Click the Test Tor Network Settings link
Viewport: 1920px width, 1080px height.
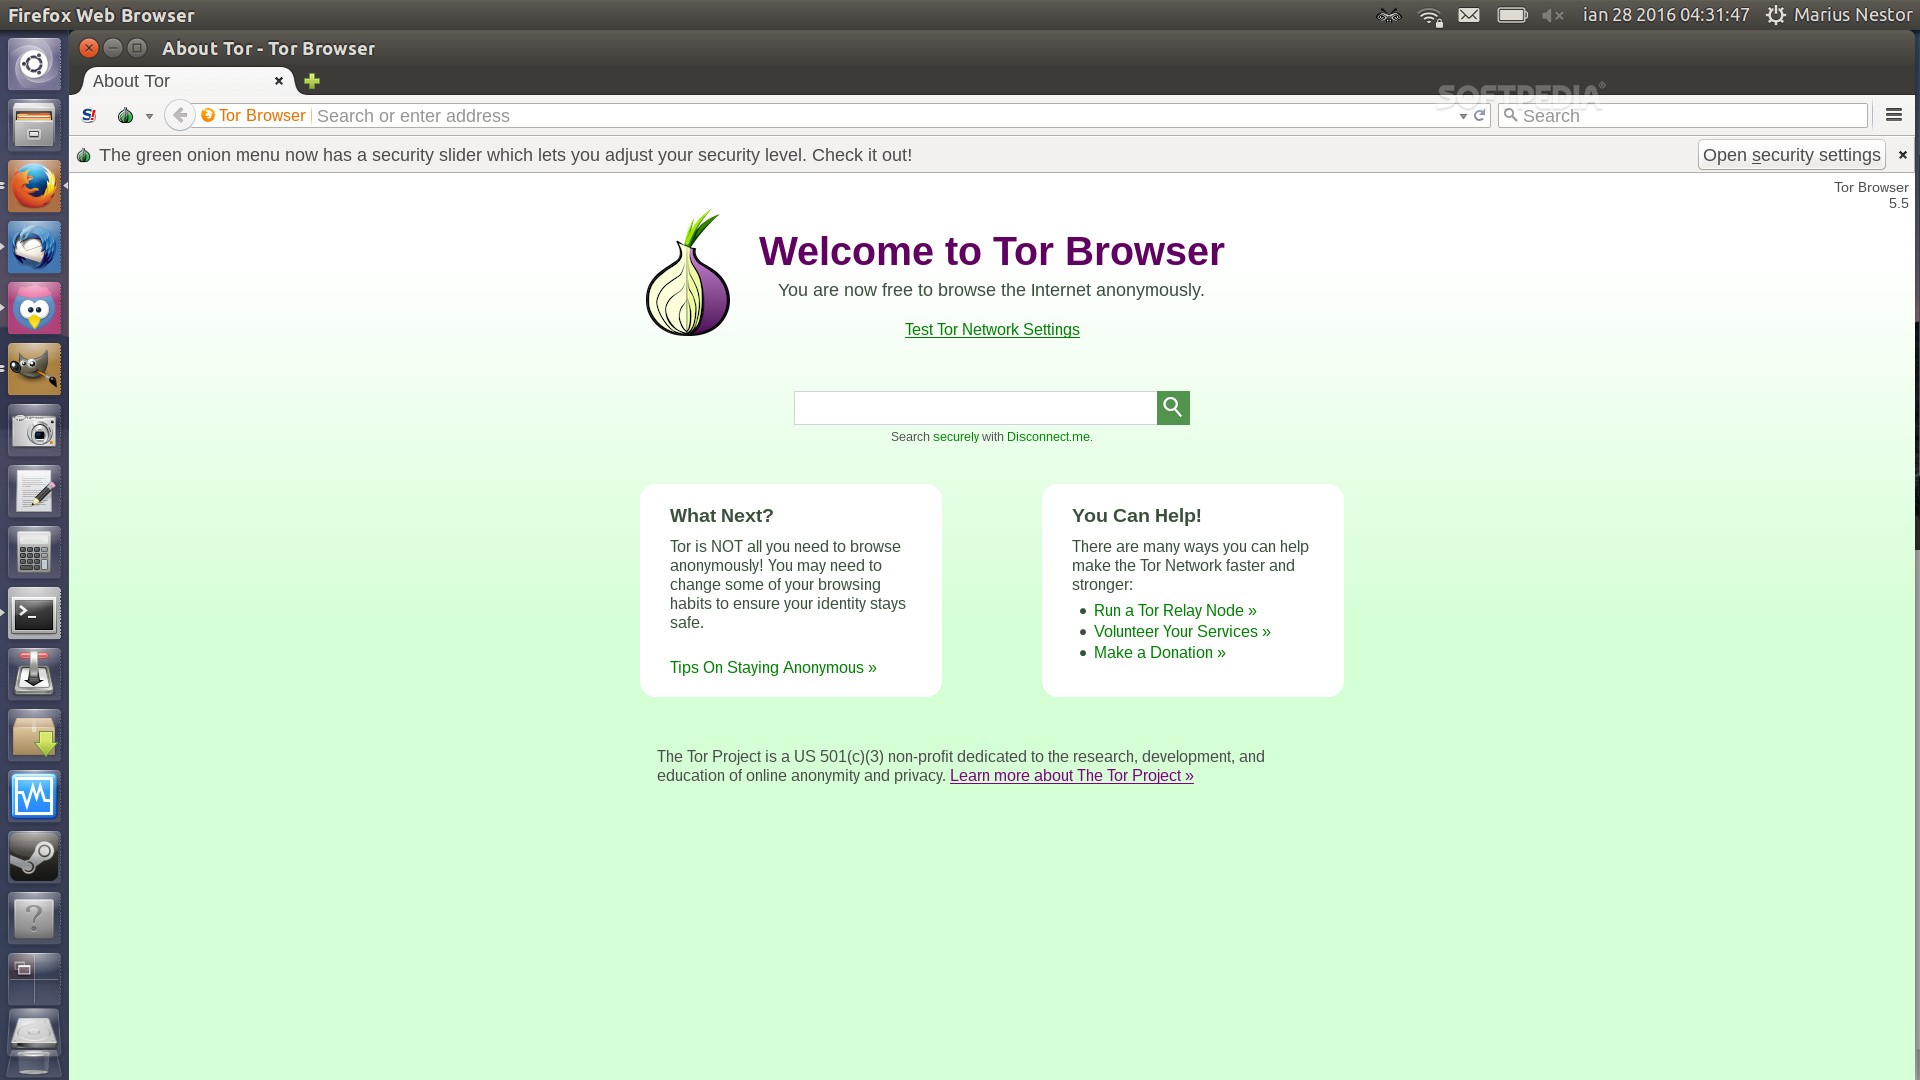tap(992, 330)
